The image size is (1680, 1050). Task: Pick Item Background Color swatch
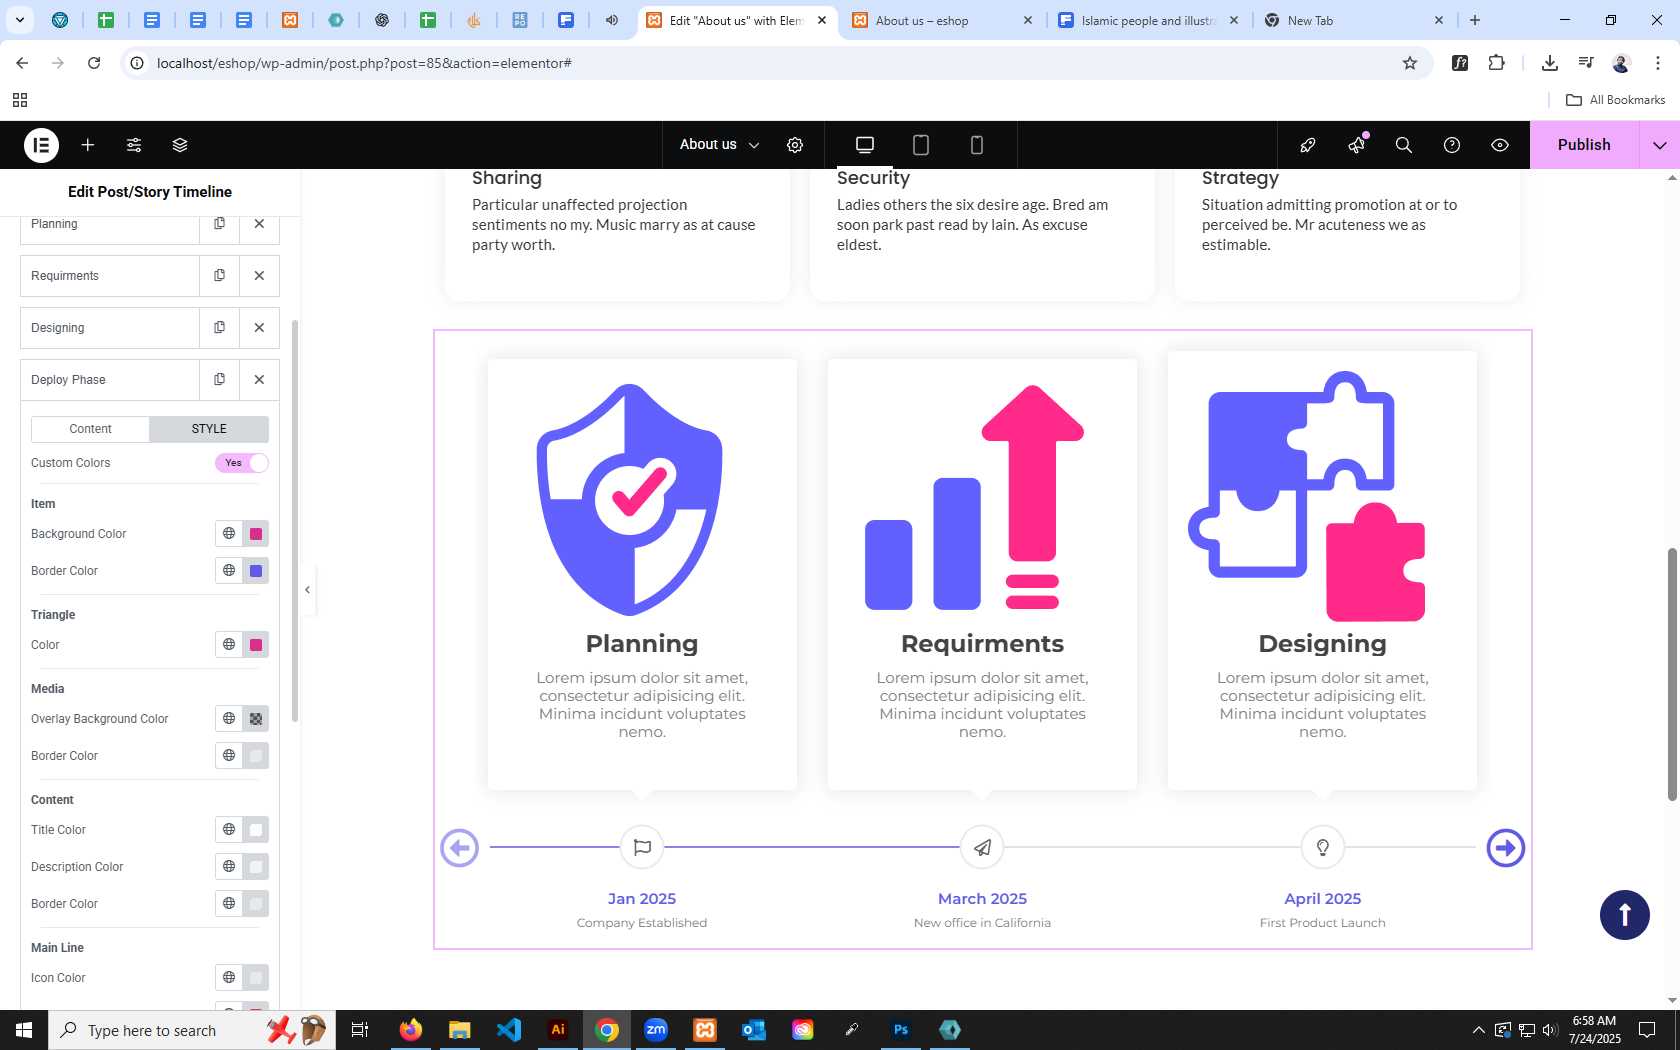coord(256,534)
